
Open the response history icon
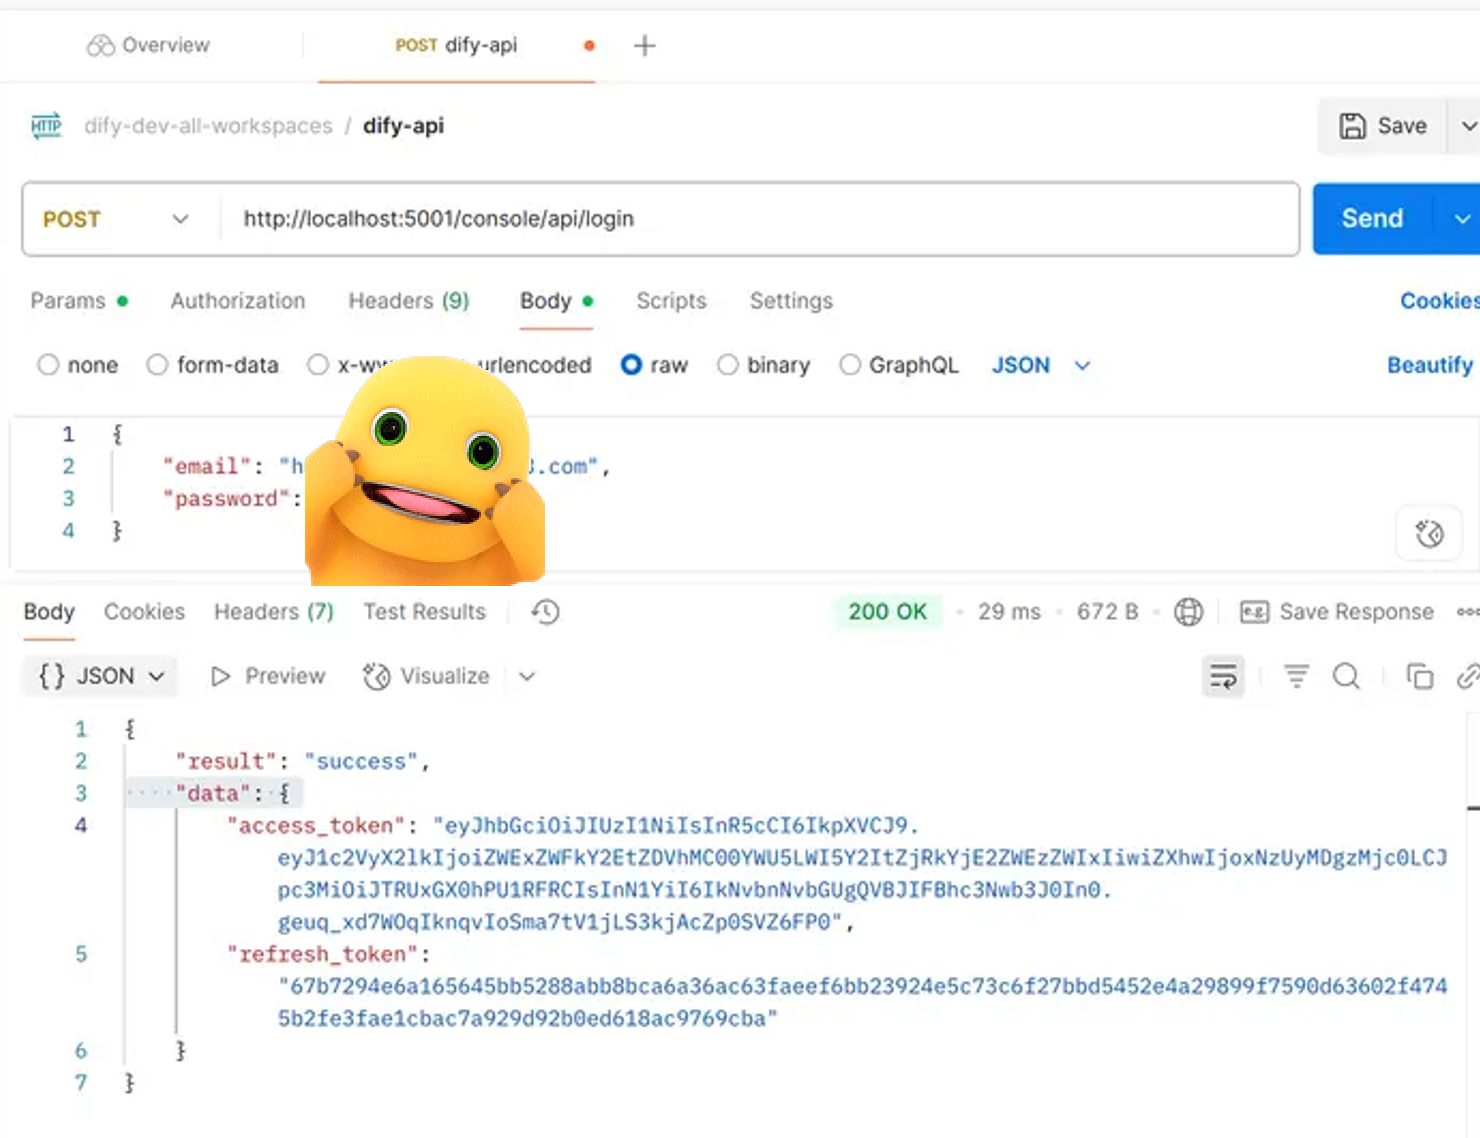click(x=545, y=612)
